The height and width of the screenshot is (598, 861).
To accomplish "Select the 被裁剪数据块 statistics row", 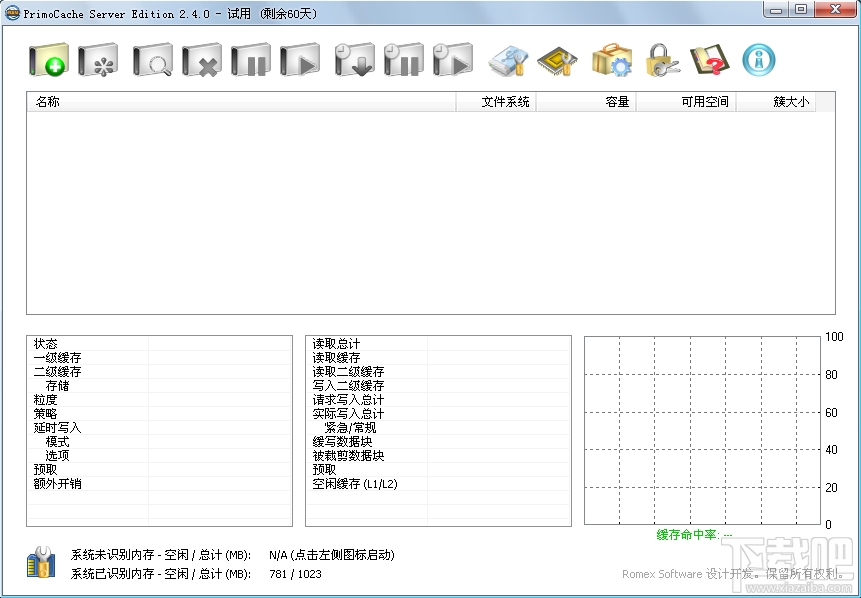I will point(438,456).
